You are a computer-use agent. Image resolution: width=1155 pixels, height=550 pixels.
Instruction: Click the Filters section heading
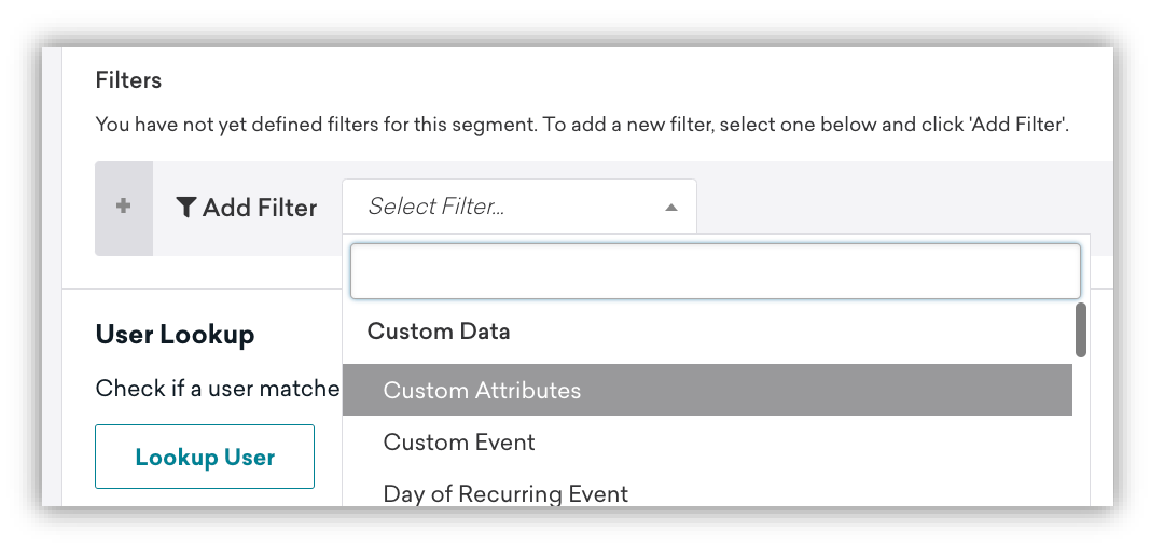(x=129, y=80)
